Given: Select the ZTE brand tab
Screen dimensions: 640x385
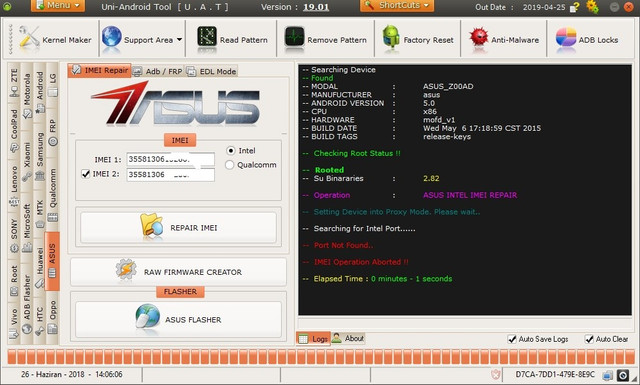Looking at the screenshot, I should click(14, 83).
